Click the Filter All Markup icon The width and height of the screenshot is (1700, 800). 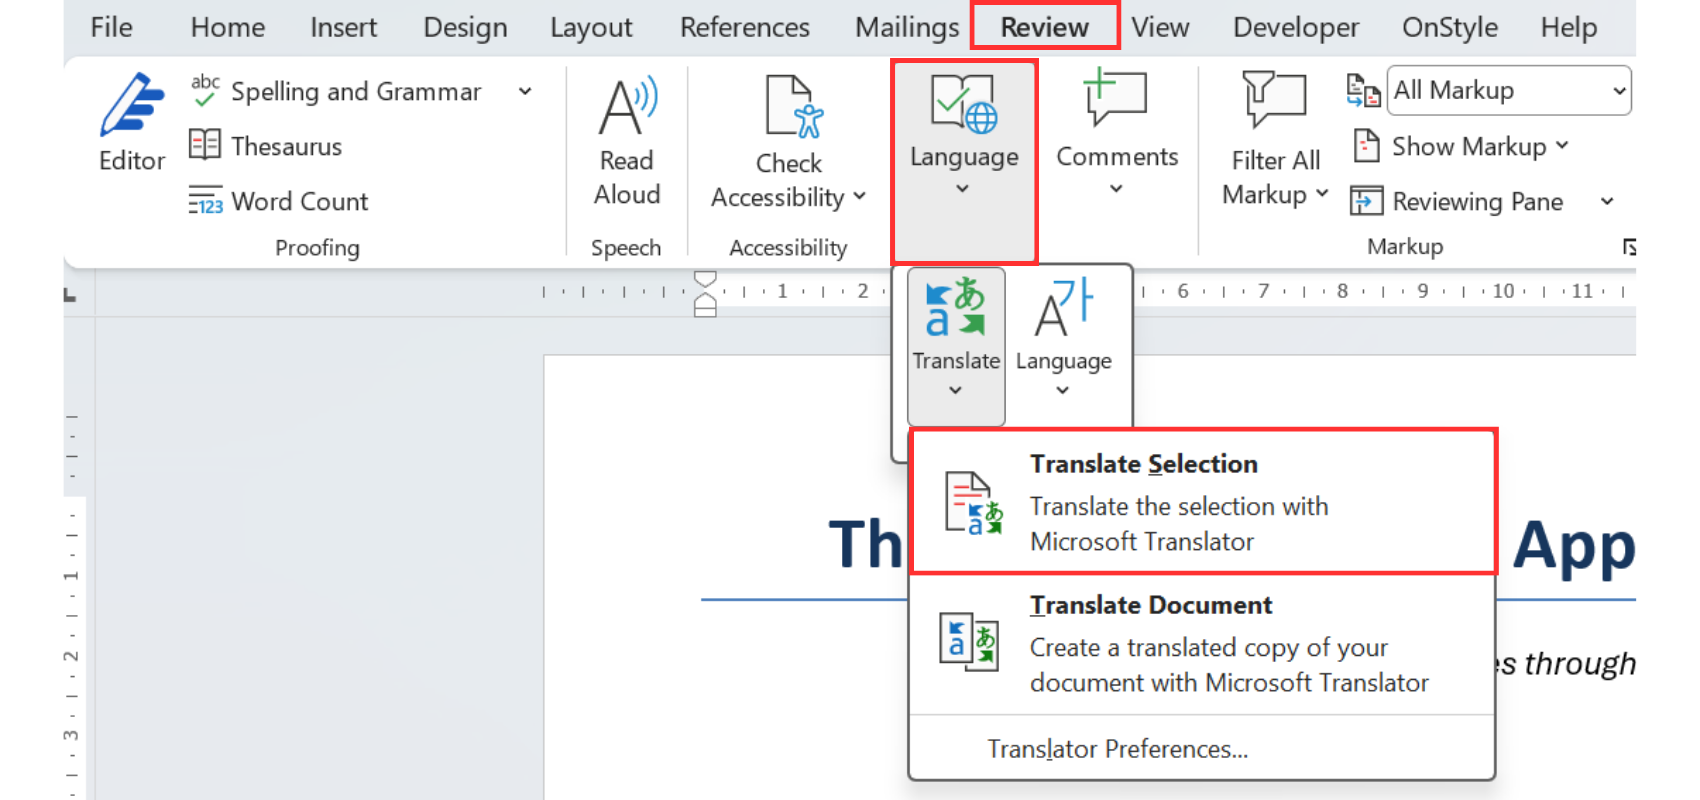pyautogui.click(x=1274, y=100)
